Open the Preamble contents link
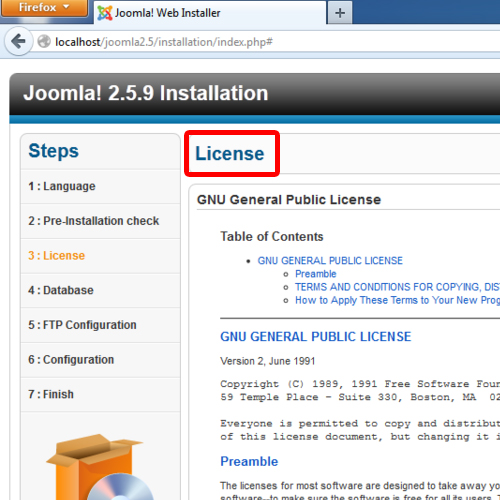The height and width of the screenshot is (500, 500). (x=316, y=274)
